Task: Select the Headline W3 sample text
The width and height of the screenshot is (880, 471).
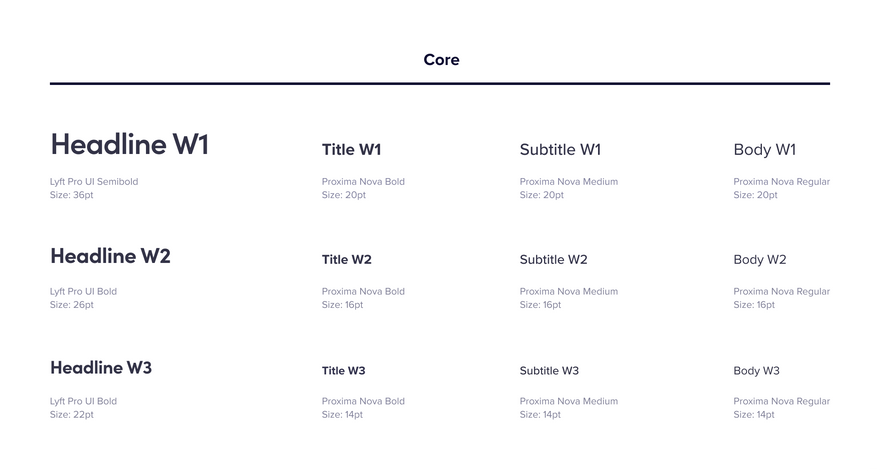Action: [101, 368]
